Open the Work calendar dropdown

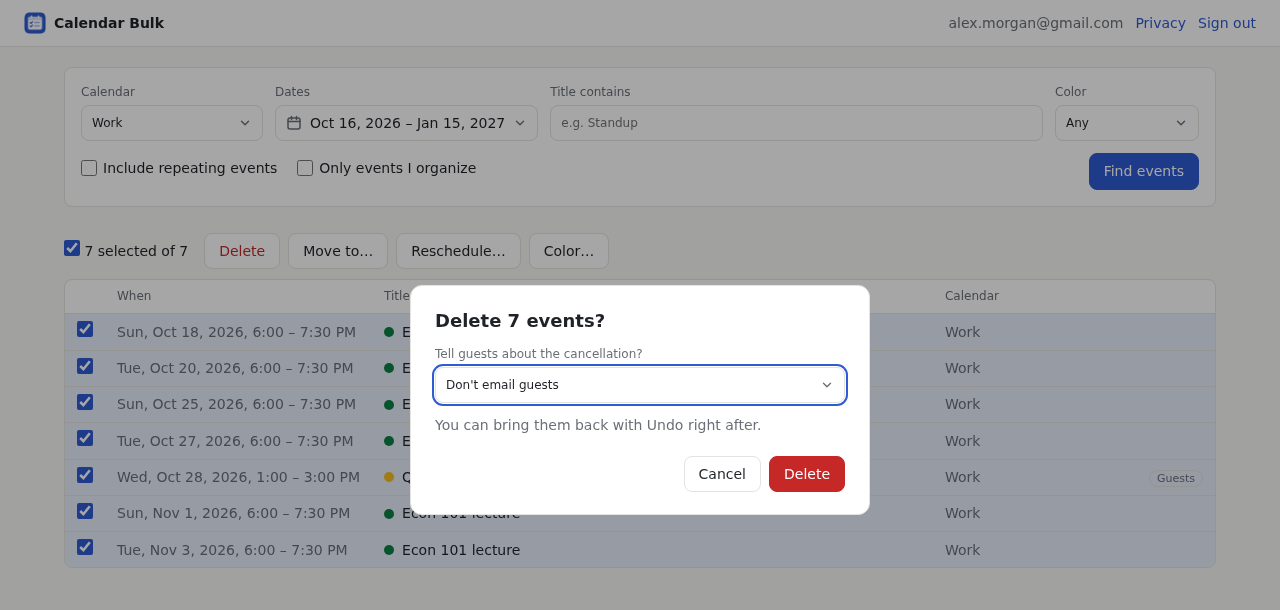(x=172, y=123)
